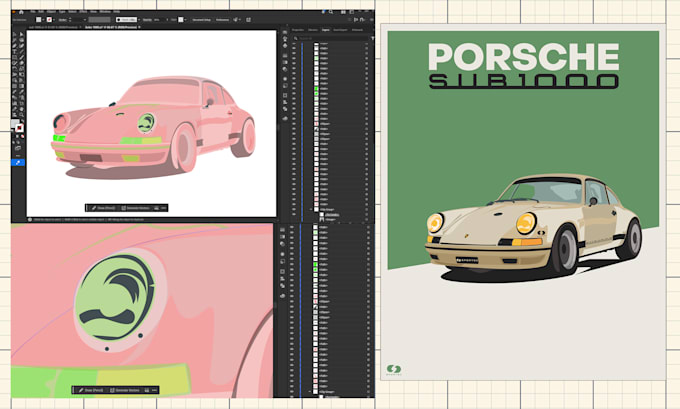Open the File menu in Illustrator

point(33,12)
